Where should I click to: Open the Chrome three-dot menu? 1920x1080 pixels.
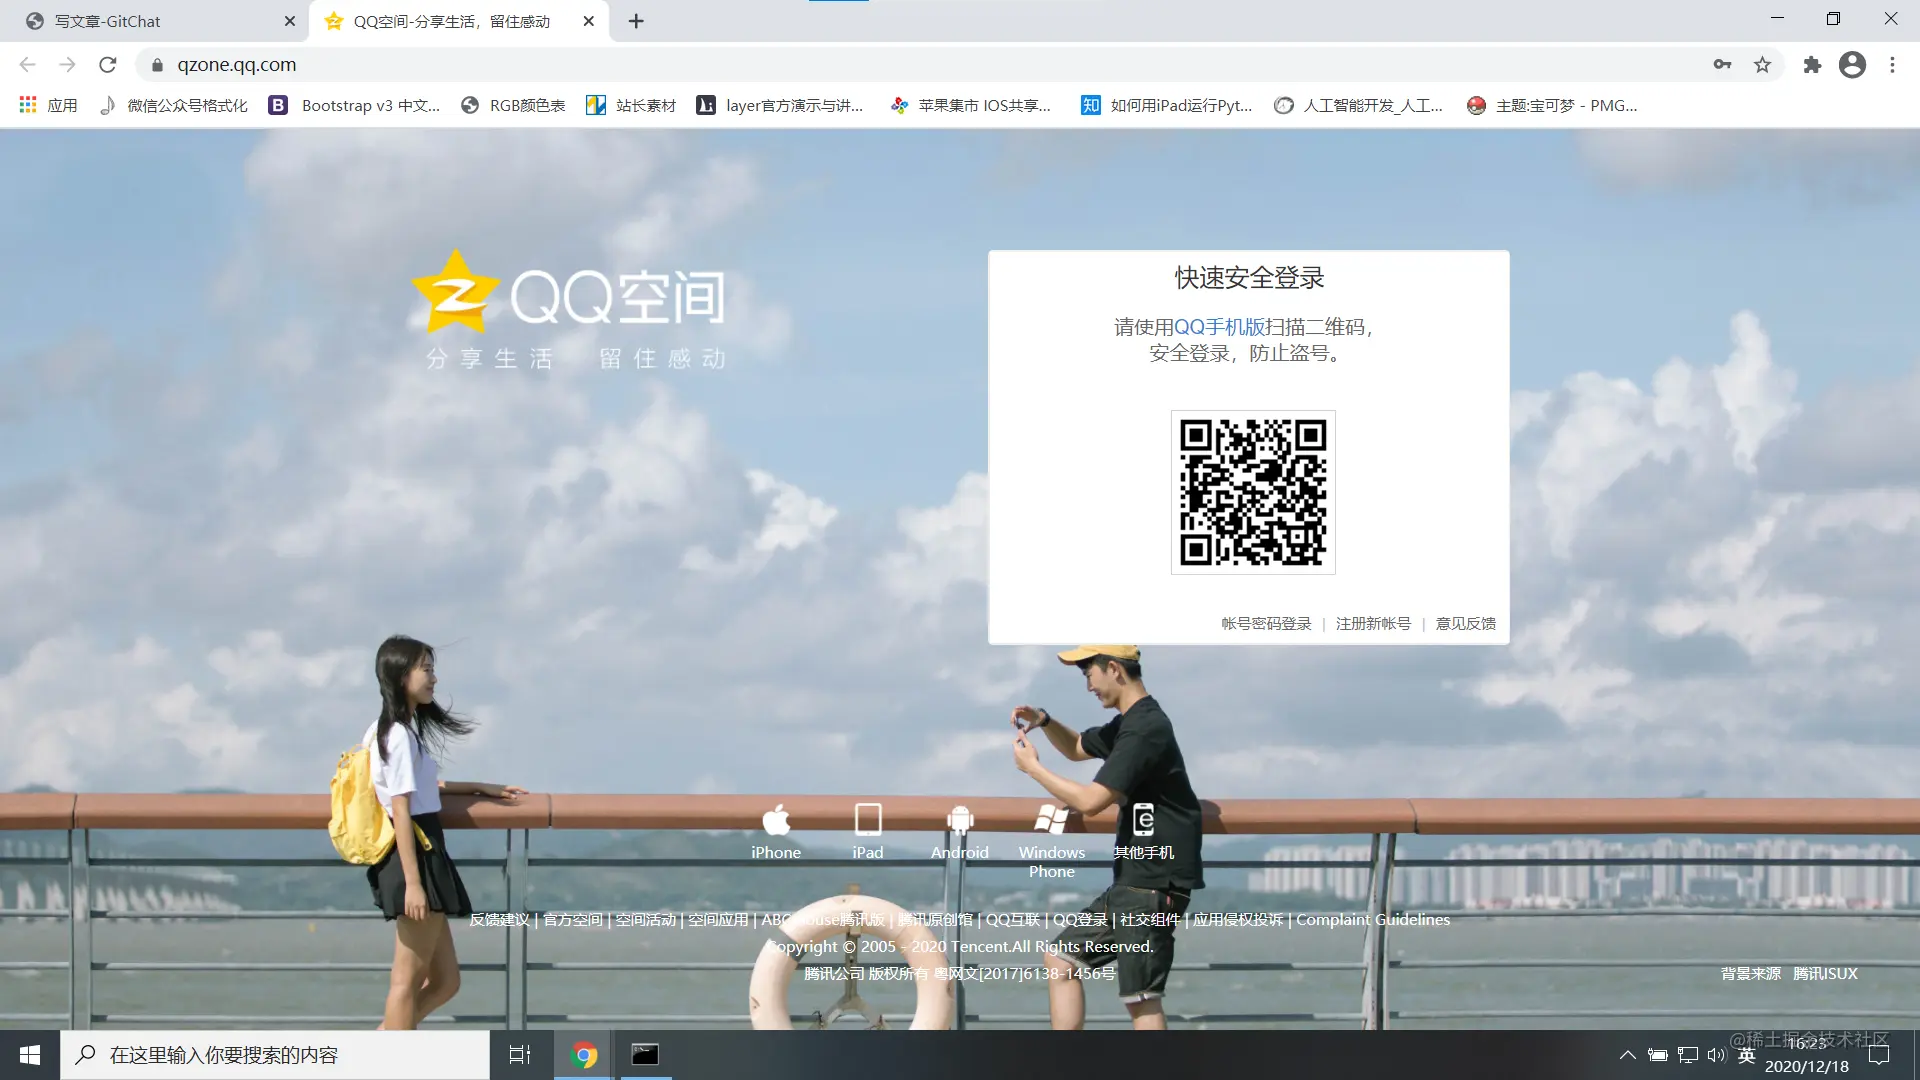(1892, 65)
